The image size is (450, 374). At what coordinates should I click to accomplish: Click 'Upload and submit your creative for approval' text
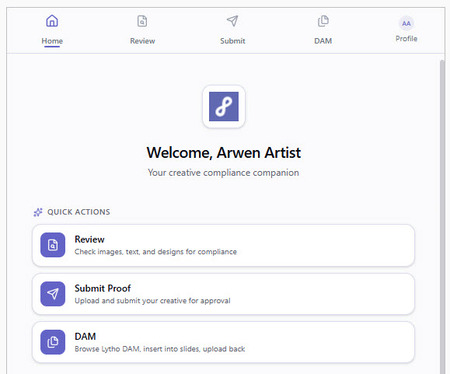coord(152,301)
